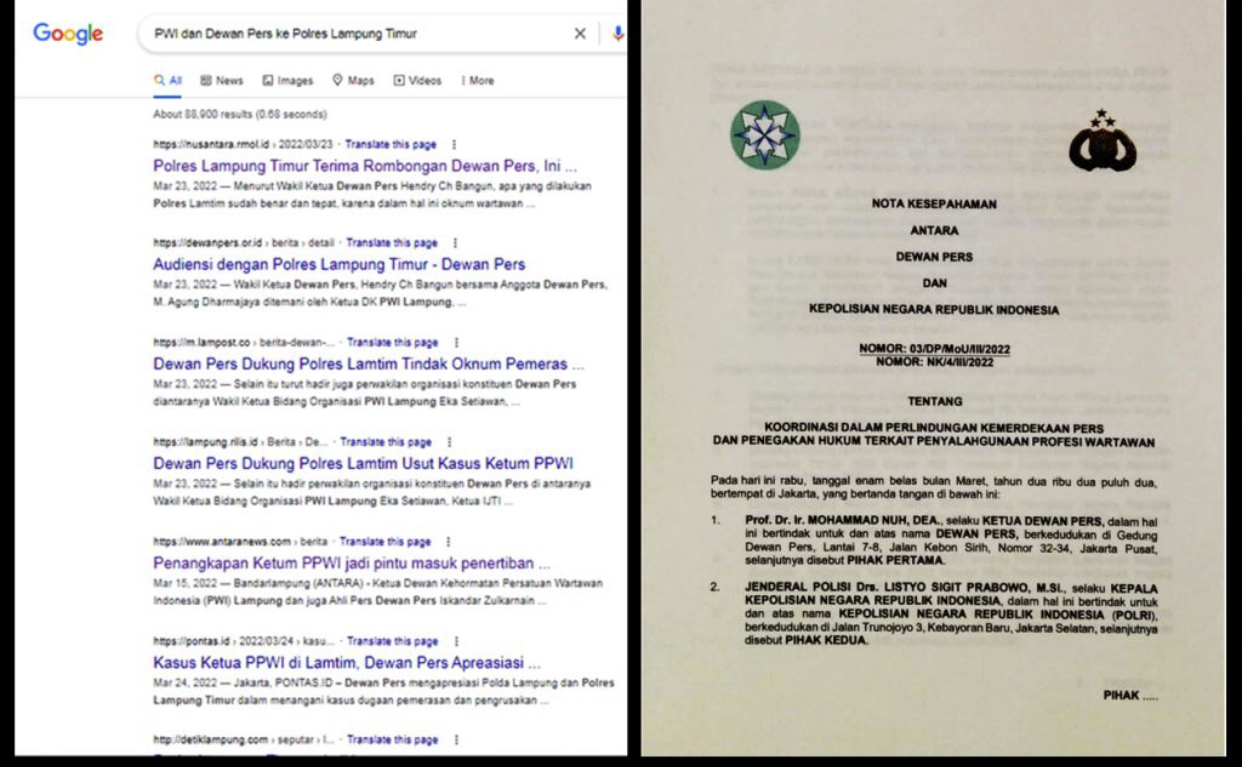
Task: Switch to the News tab
Action: point(222,80)
